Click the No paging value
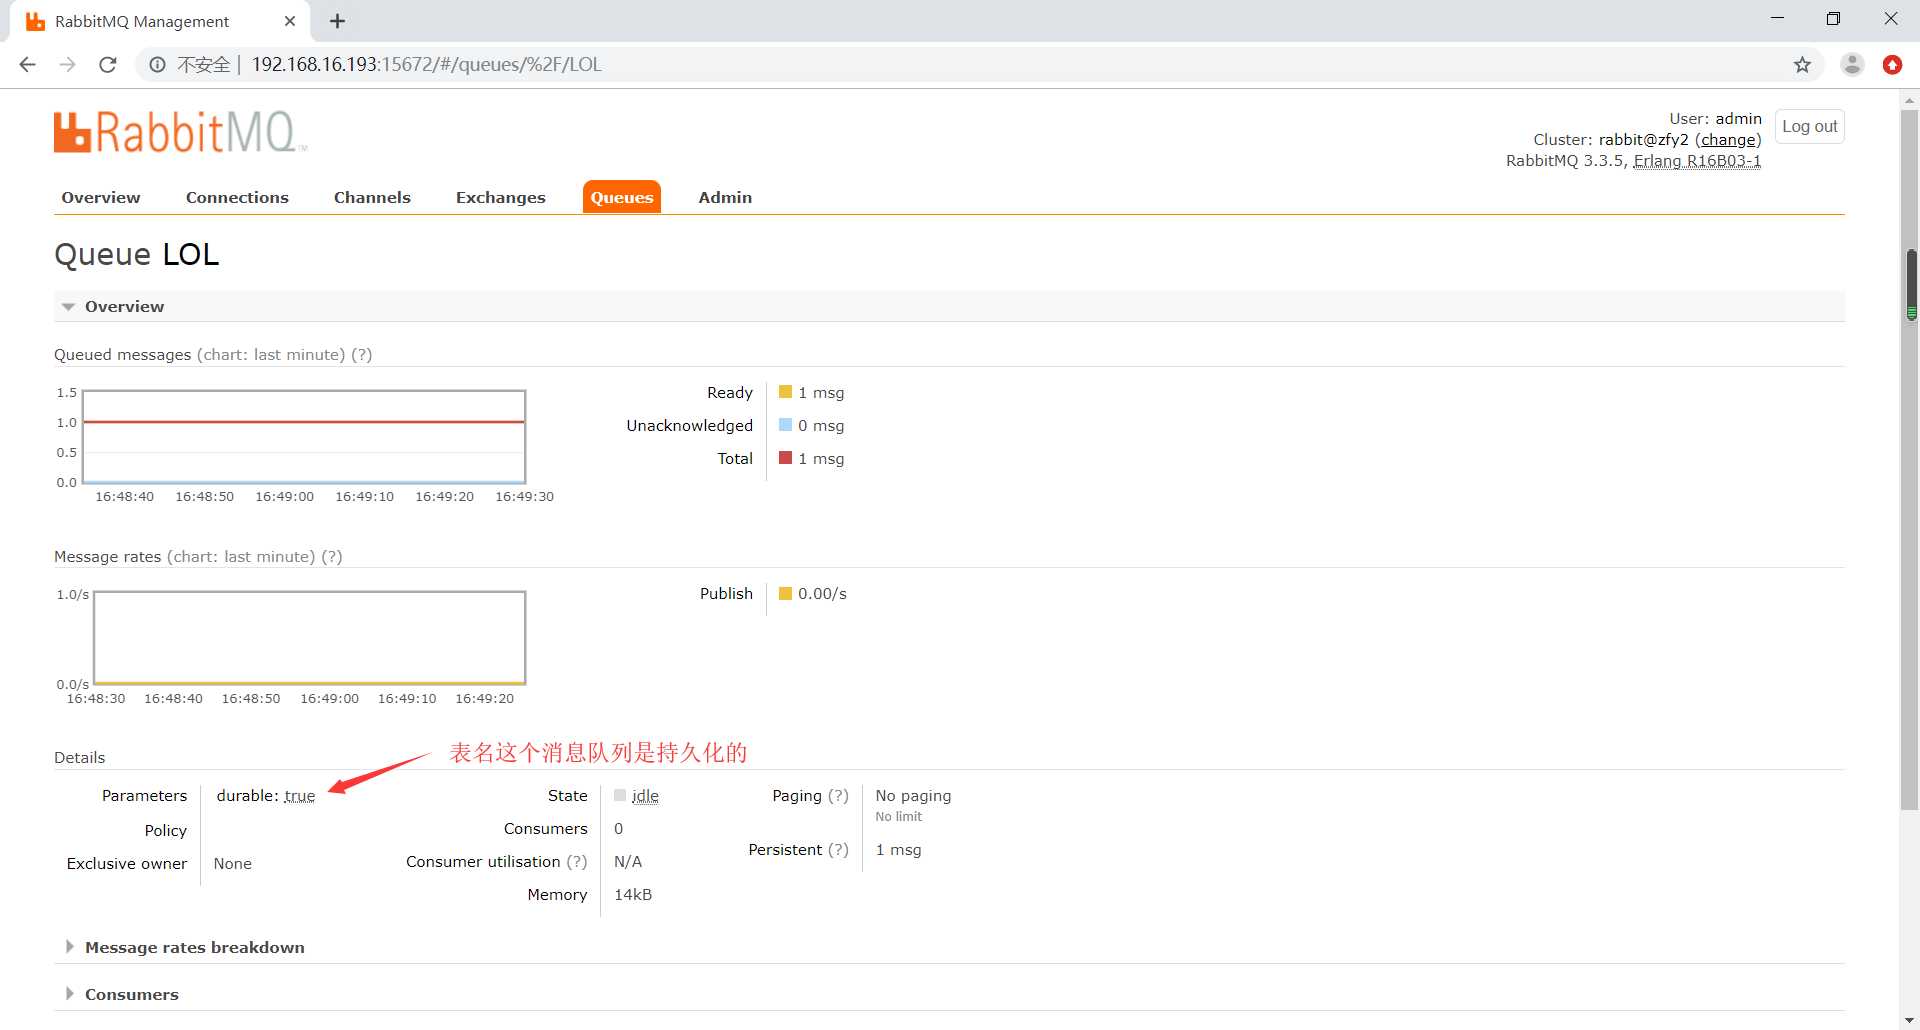The image size is (1920, 1030). coord(913,796)
